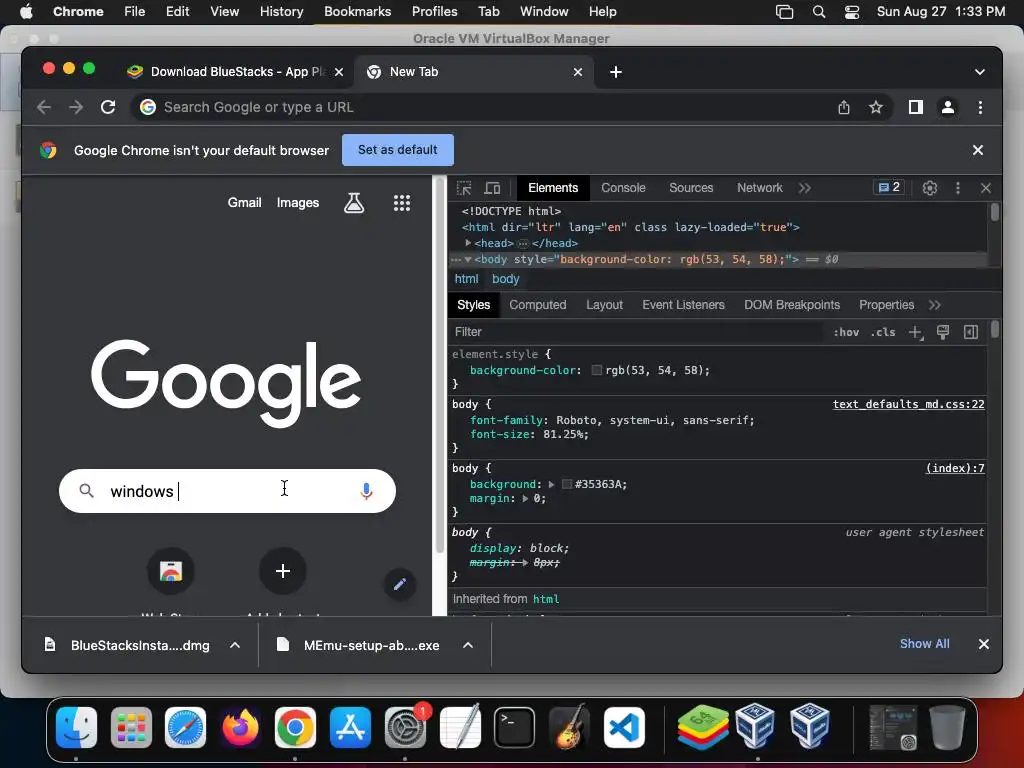Click the customize Chrome pencil icon
The image size is (1024, 768).
tap(400, 584)
